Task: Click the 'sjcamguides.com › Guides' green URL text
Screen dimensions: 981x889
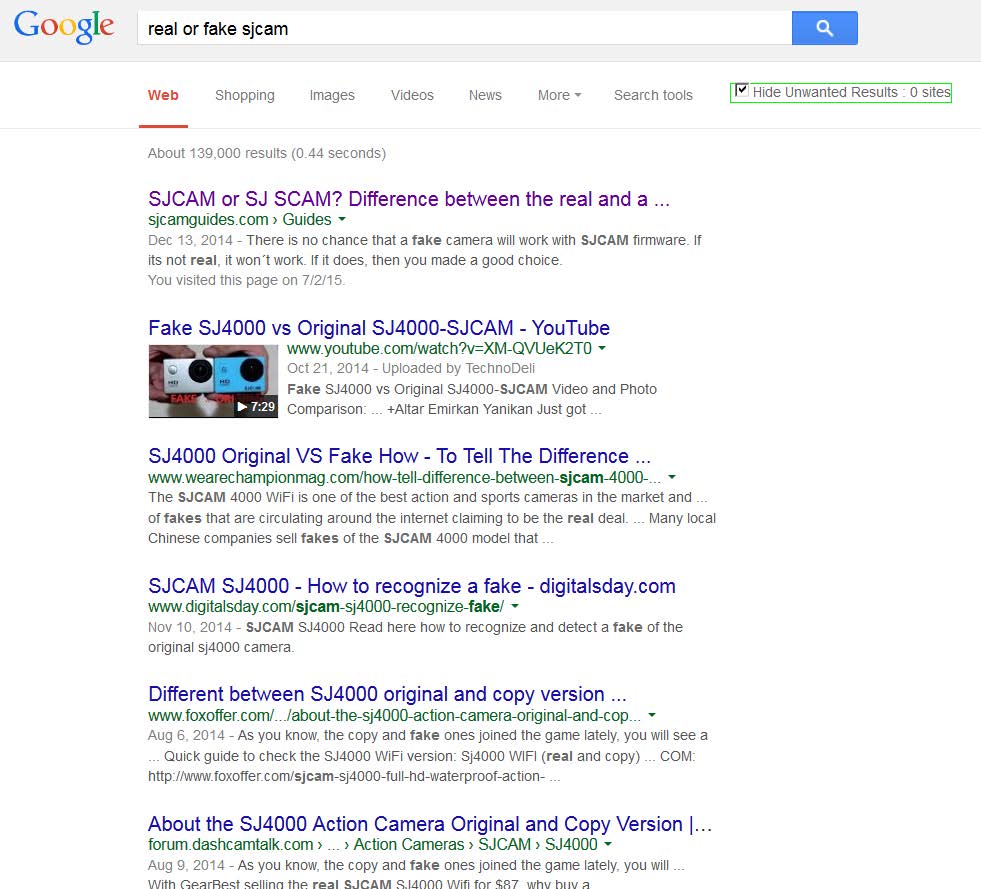Action: click(x=240, y=220)
